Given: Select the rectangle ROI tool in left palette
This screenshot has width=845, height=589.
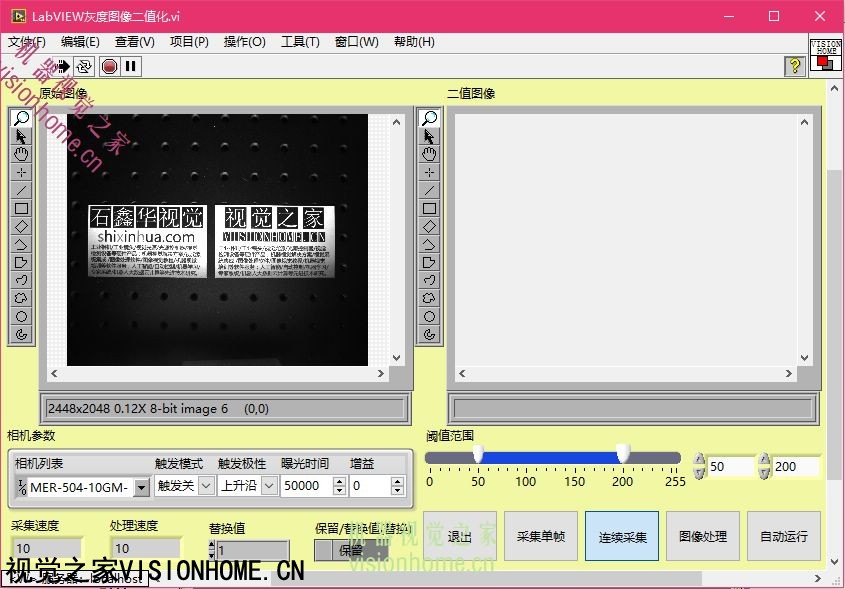Looking at the screenshot, I should 22,208.
